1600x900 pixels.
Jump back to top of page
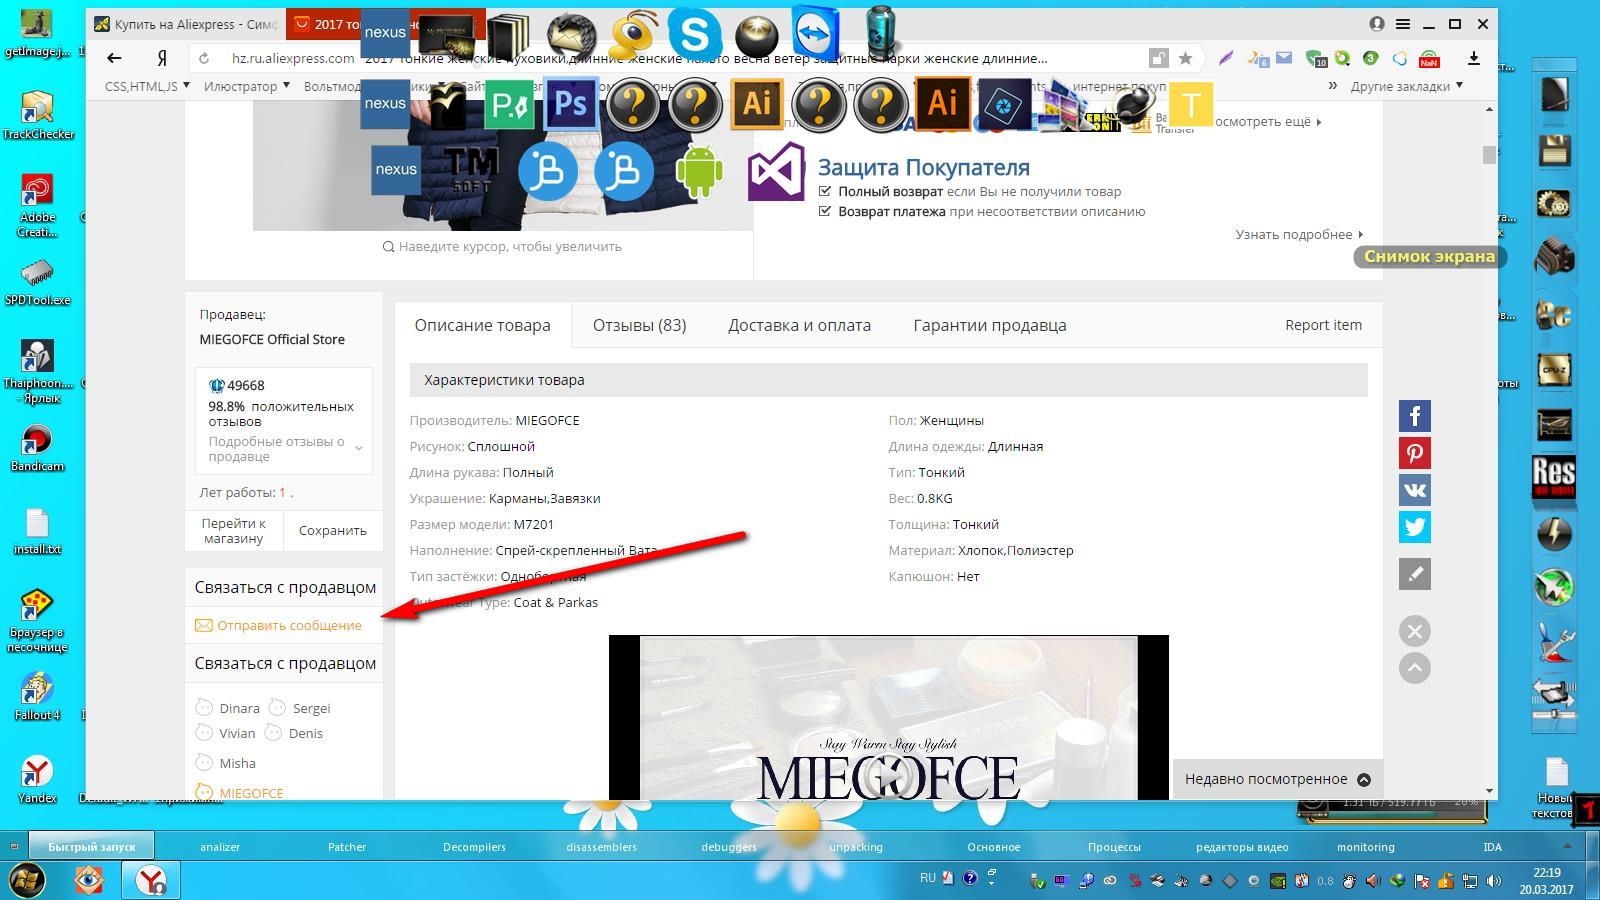(1414, 668)
